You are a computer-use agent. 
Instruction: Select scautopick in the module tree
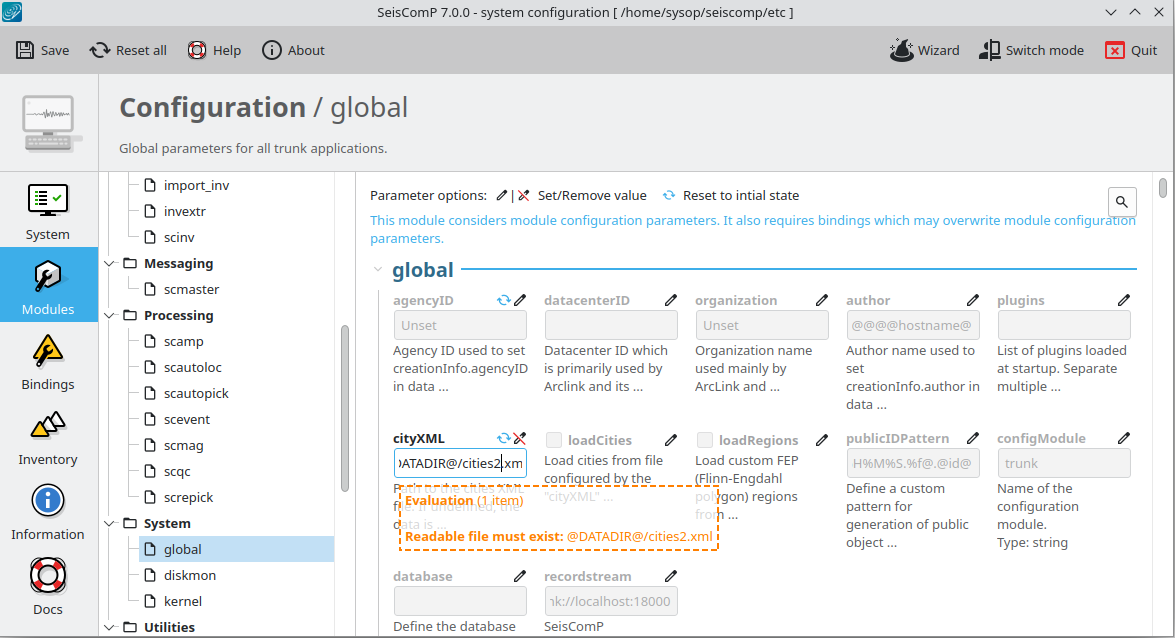point(196,393)
